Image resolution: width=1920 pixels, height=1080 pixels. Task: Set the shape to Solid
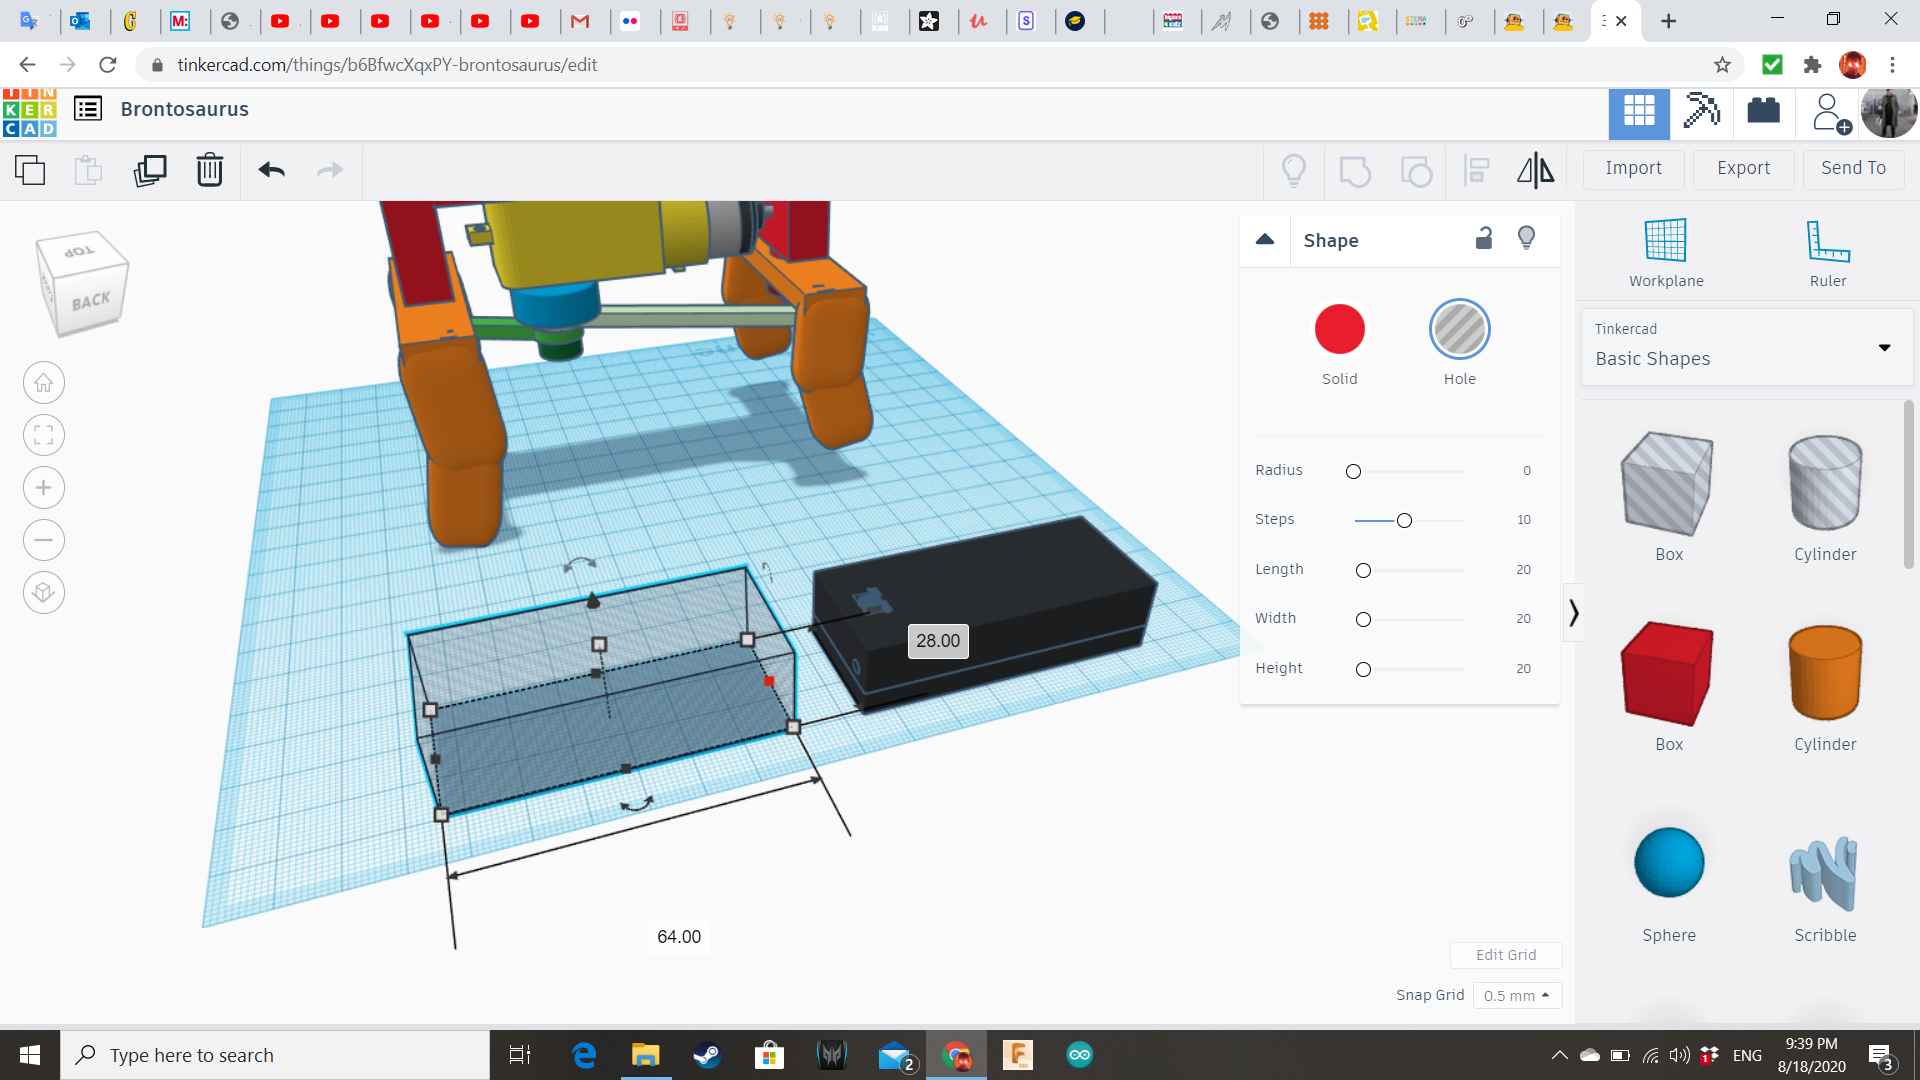pyautogui.click(x=1339, y=330)
